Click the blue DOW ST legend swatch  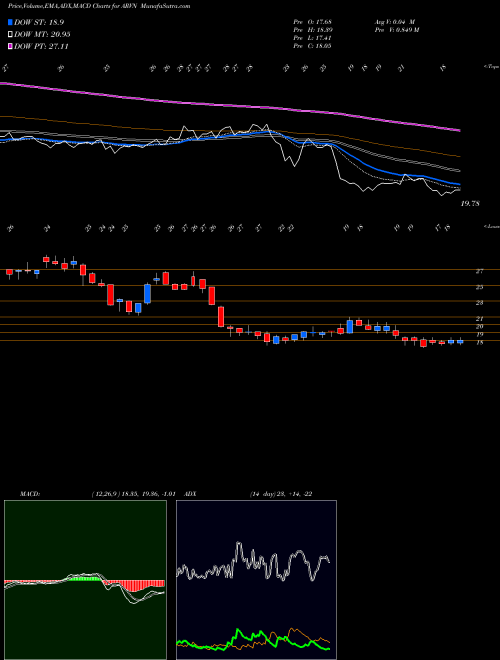(x=10, y=22)
